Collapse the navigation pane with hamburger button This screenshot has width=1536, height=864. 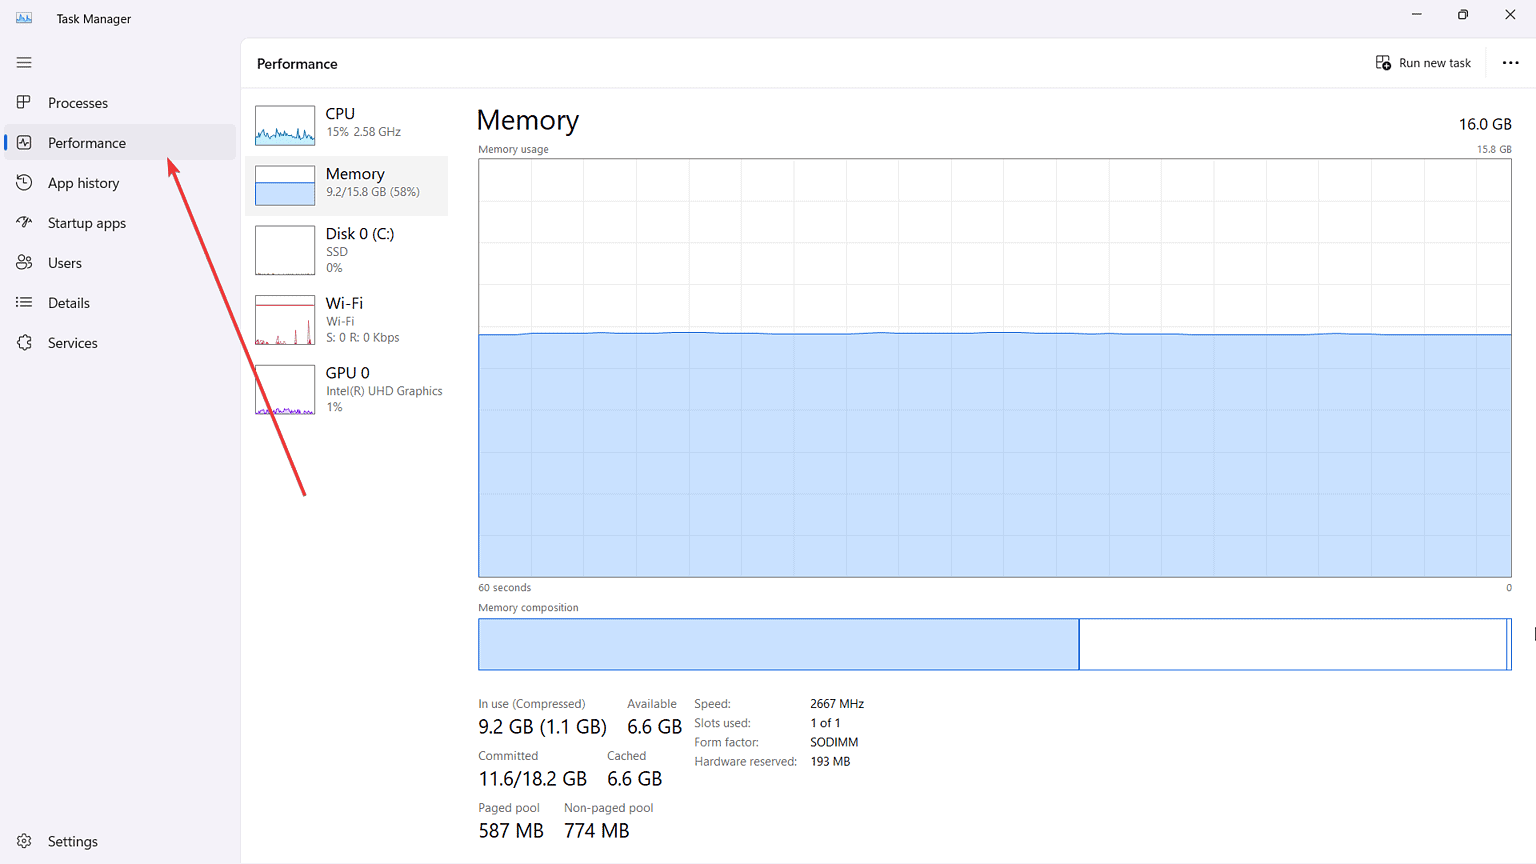tap(23, 62)
